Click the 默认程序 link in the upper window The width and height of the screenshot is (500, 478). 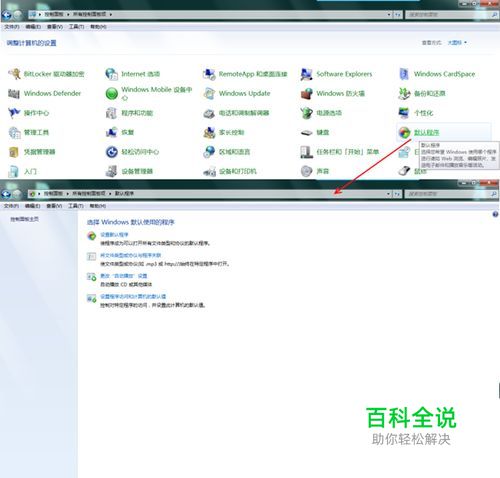point(426,132)
